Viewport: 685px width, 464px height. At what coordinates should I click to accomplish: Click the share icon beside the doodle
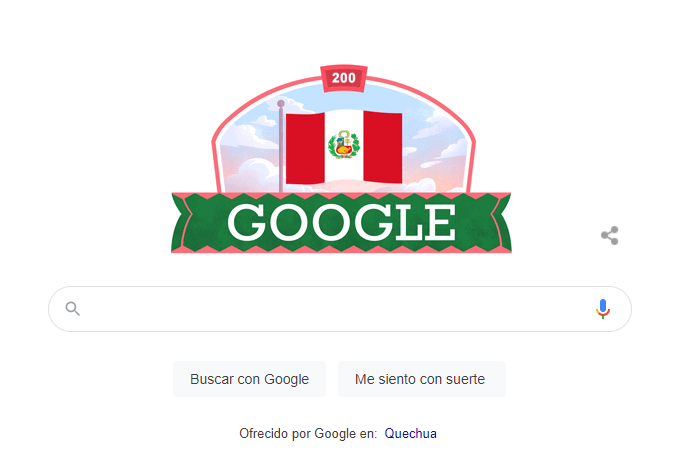coord(609,235)
